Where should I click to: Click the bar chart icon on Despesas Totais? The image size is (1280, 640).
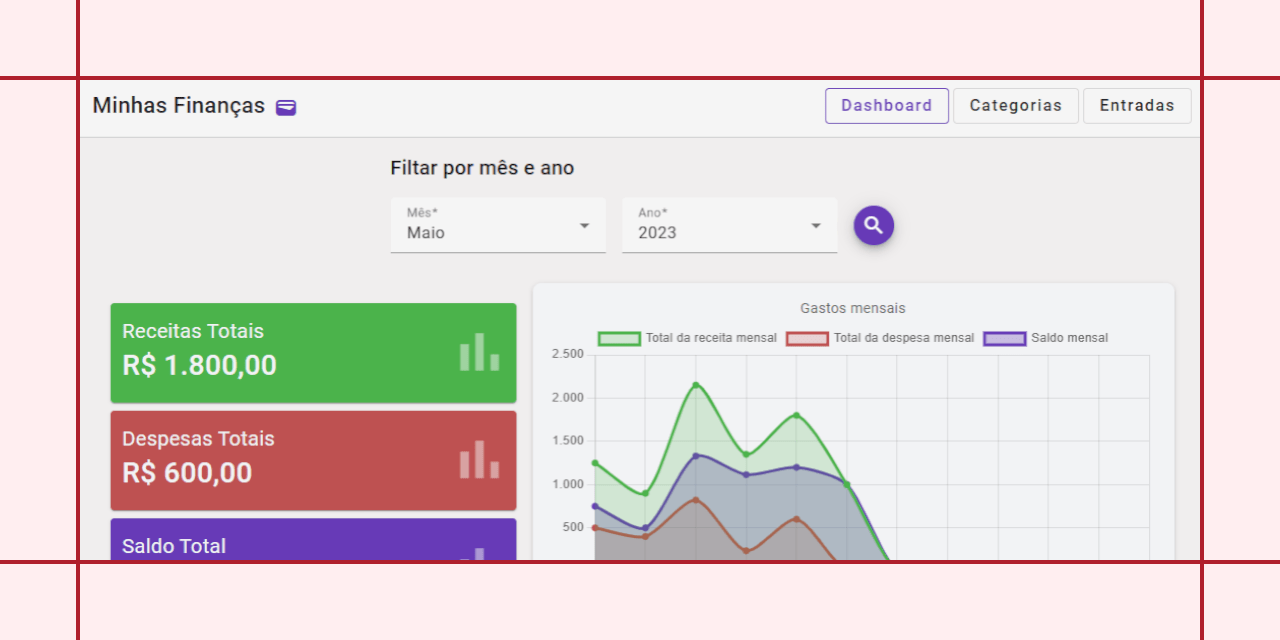[479, 459]
